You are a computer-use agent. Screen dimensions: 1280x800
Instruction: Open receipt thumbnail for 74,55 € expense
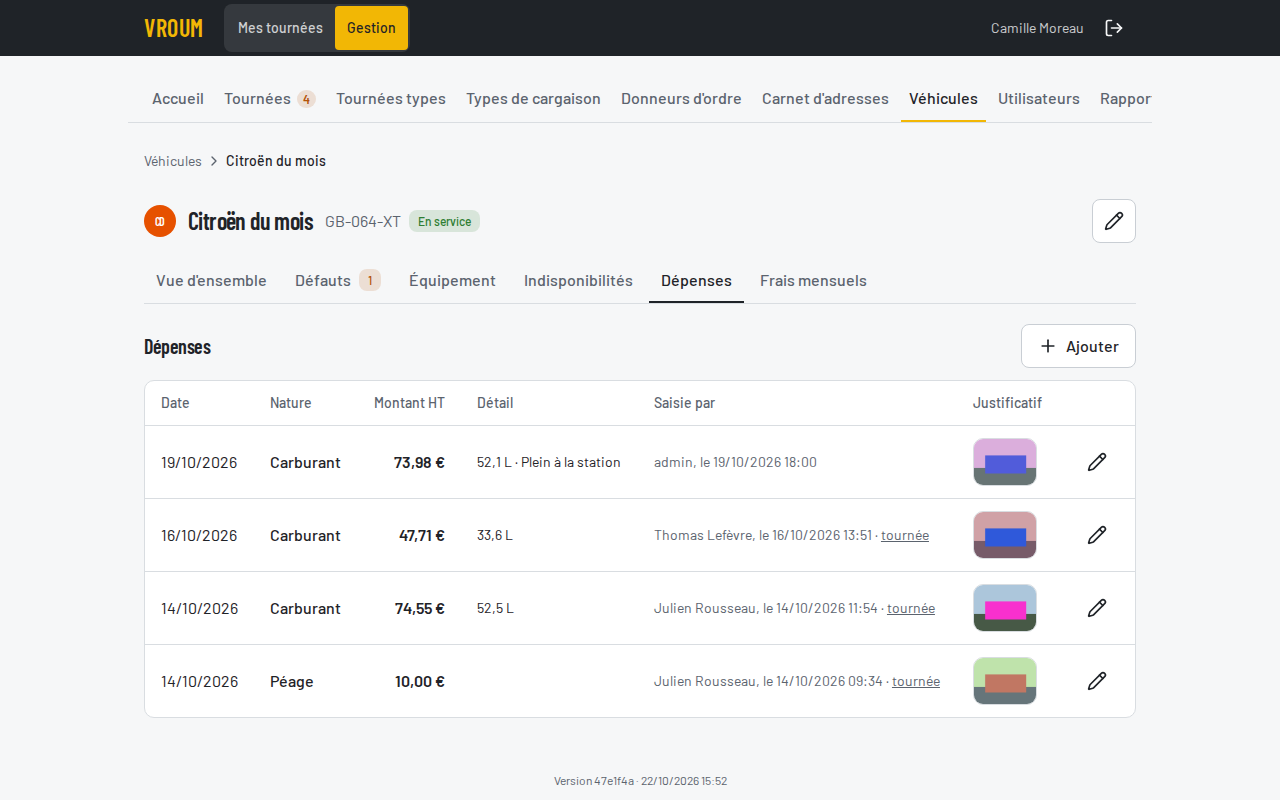pos(1005,608)
